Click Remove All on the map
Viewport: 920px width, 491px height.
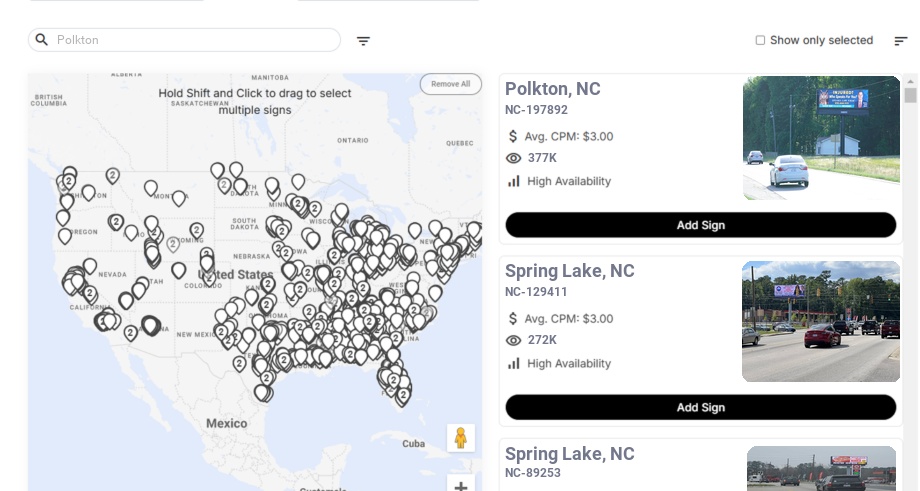450,84
